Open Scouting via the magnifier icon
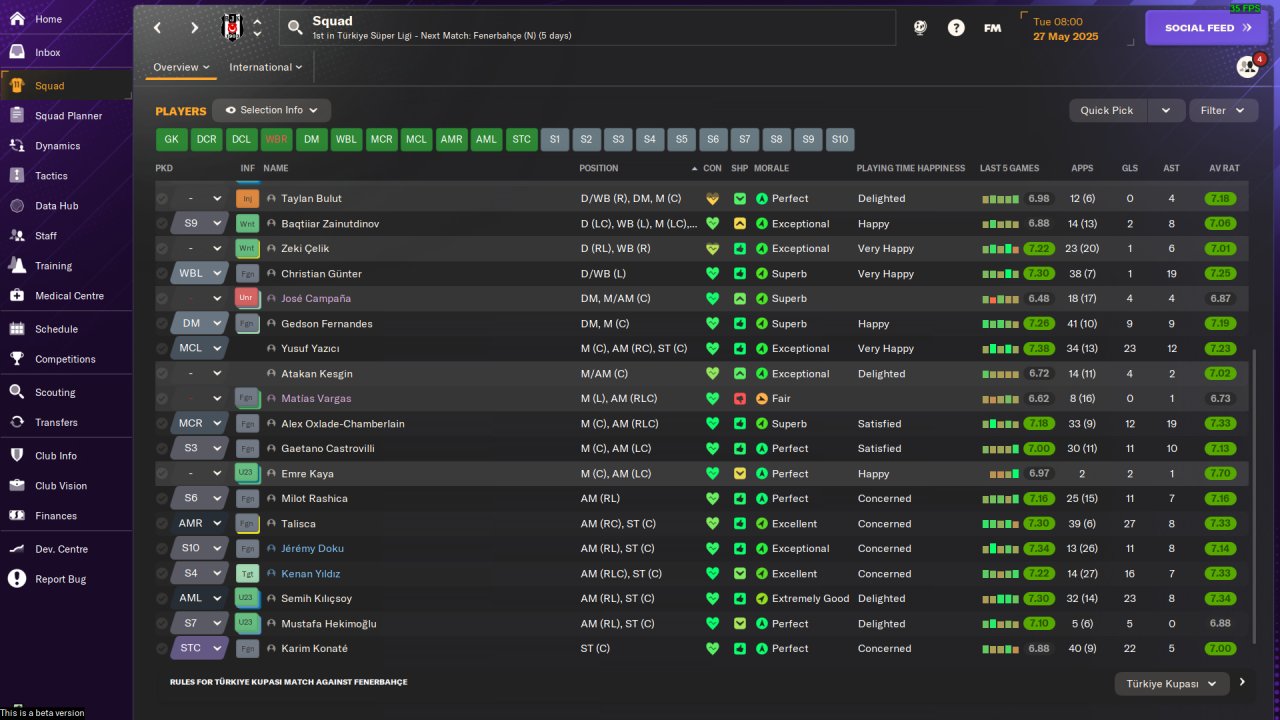 [x=17, y=392]
